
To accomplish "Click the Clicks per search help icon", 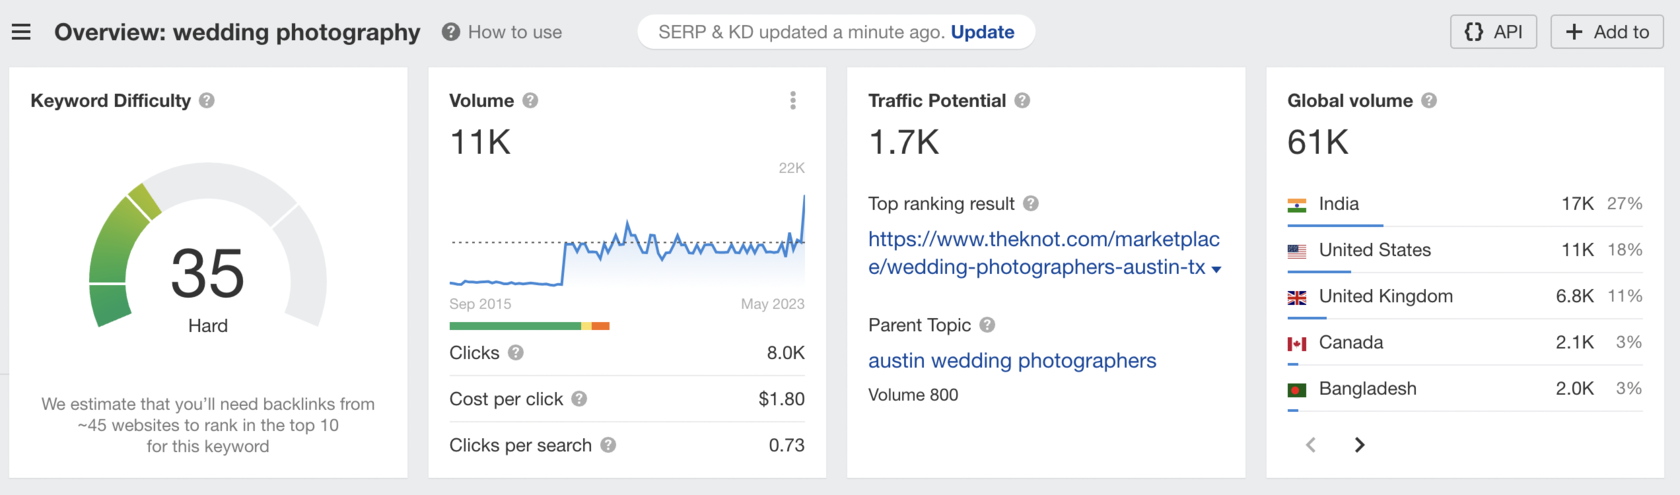I will (608, 445).
